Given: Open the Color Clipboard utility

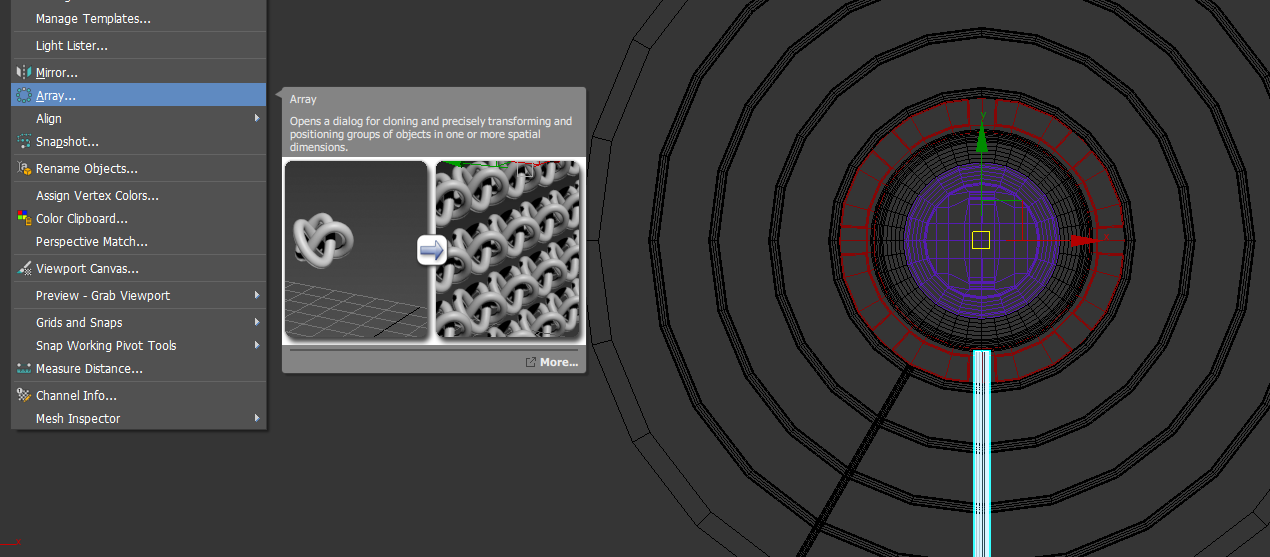Looking at the screenshot, I should pyautogui.click(x=138, y=218).
